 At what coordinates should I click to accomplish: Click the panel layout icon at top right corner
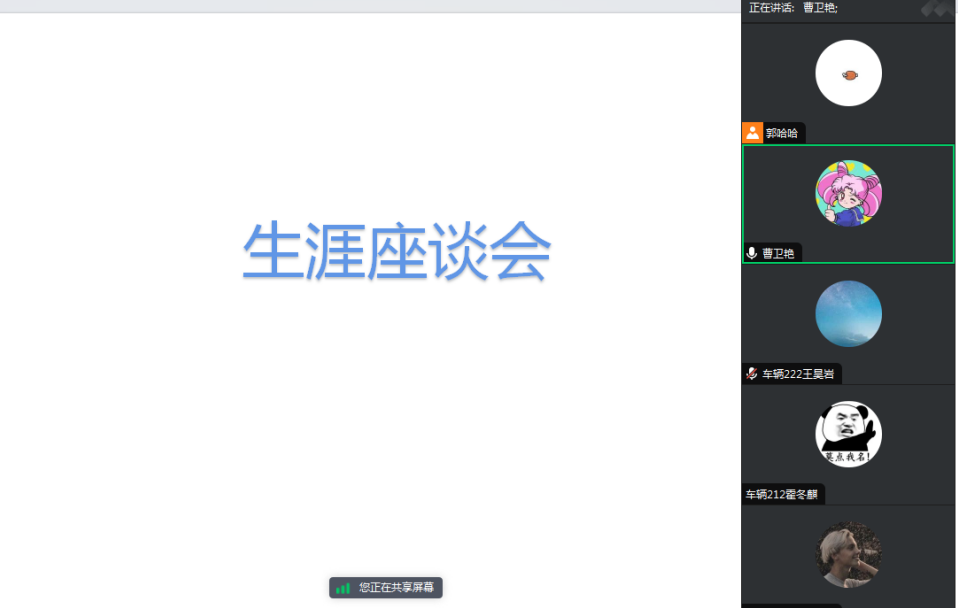[x=936, y=8]
